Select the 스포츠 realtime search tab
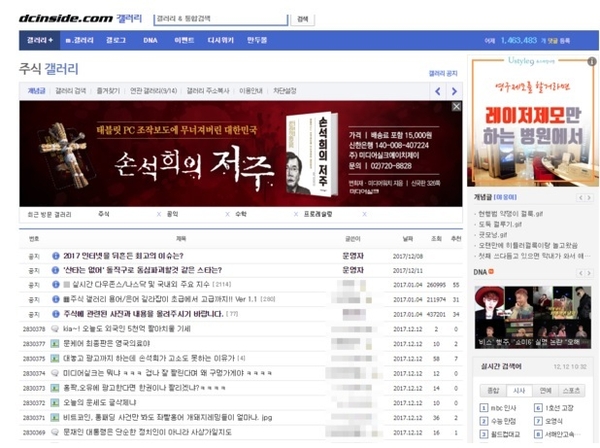The image size is (600, 448). (571, 391)
